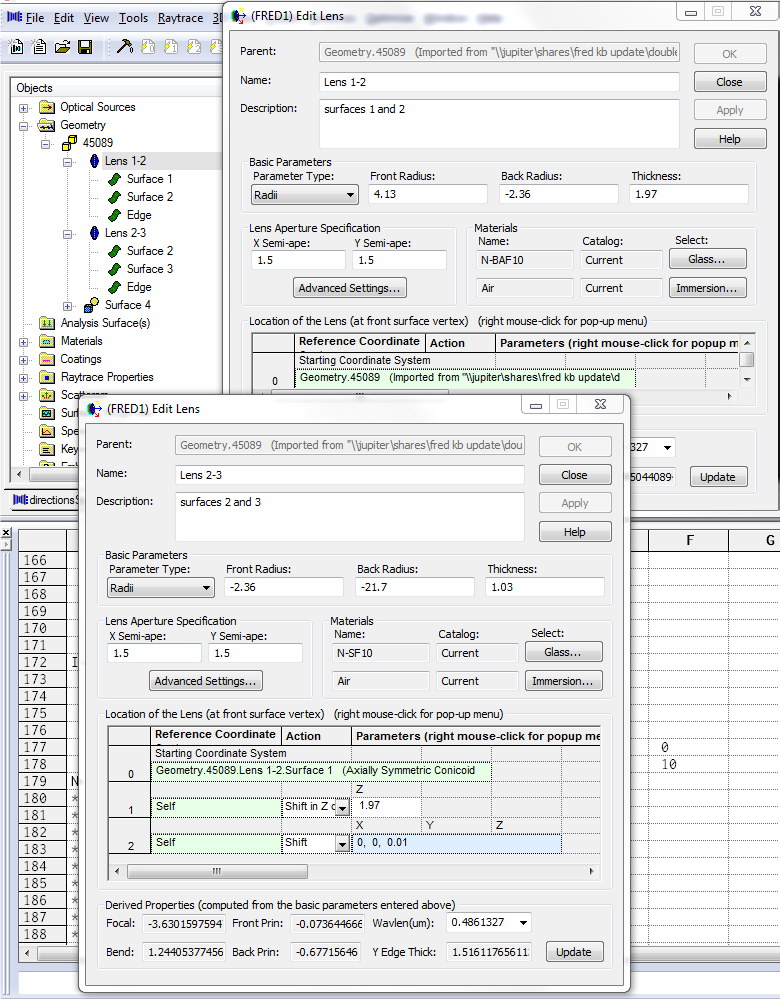Click Close in the Lens 2-3 dialog

[x=574, y=475]
